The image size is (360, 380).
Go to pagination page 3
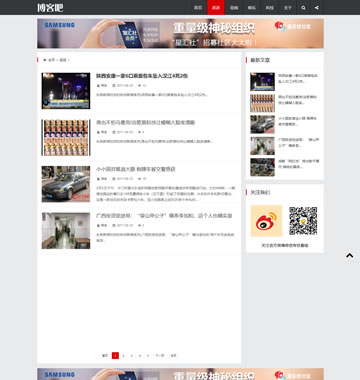tap(132, 356)
